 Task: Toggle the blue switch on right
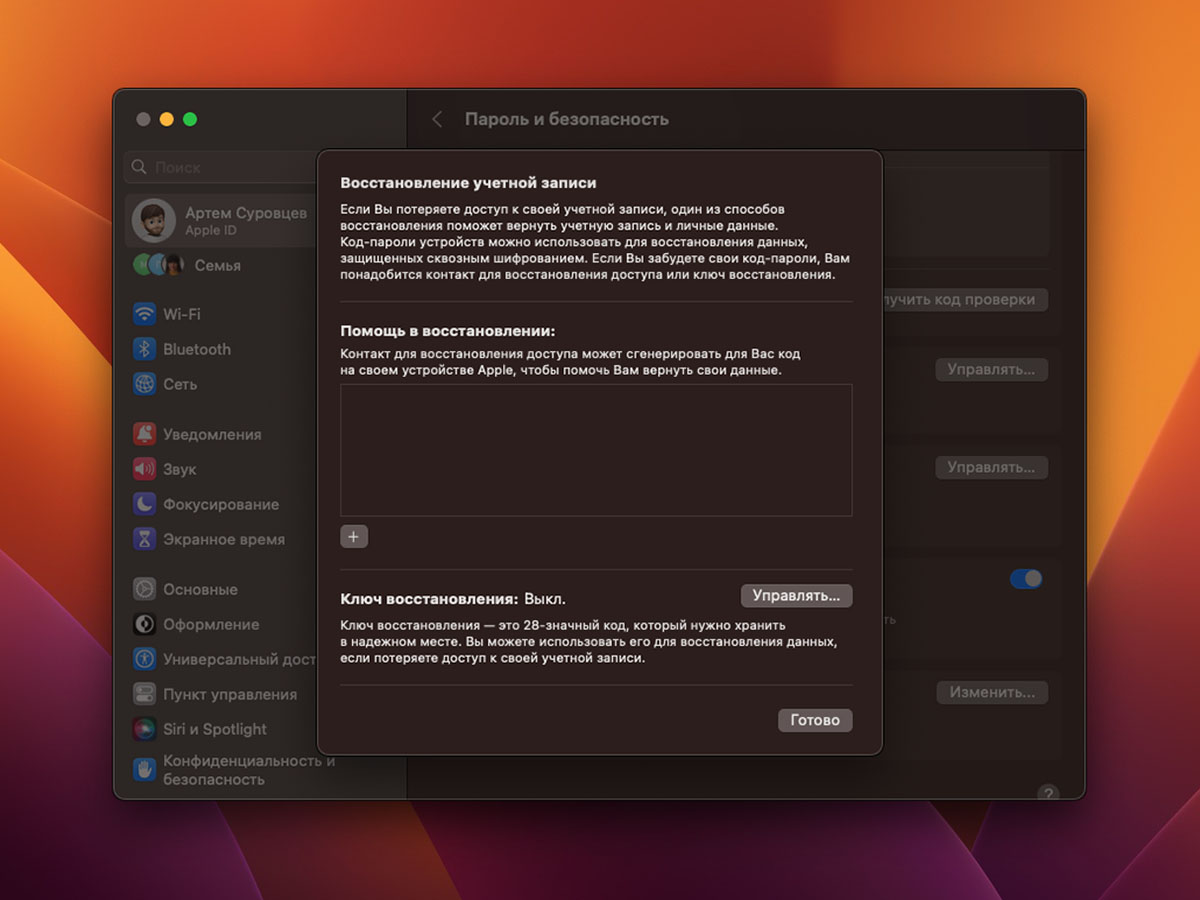1025,579
